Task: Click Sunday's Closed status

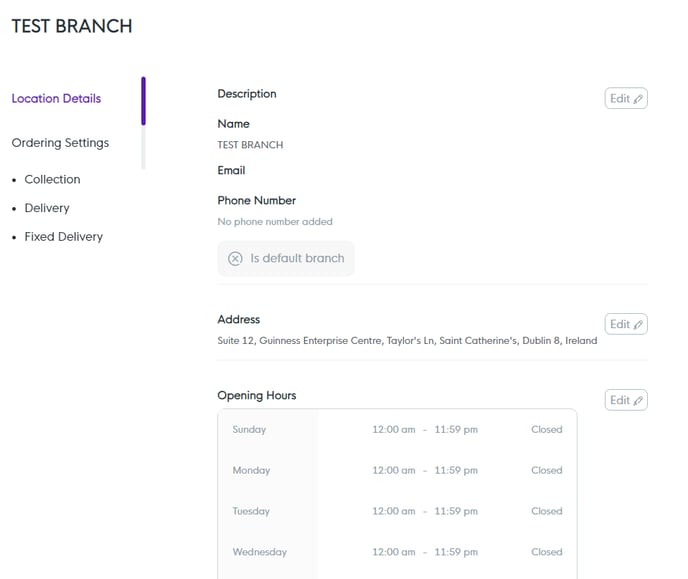Action: (546, 430)
